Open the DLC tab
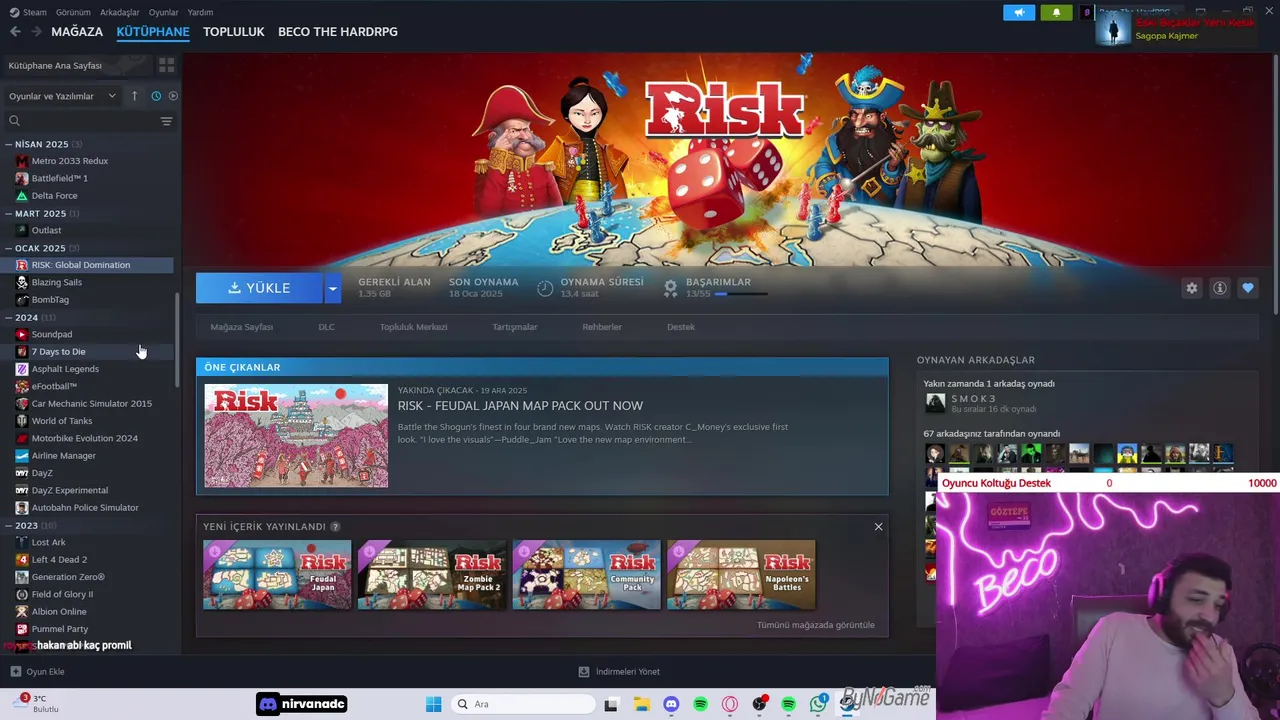The image size is (1280, 720). click(x=326, y=327)
